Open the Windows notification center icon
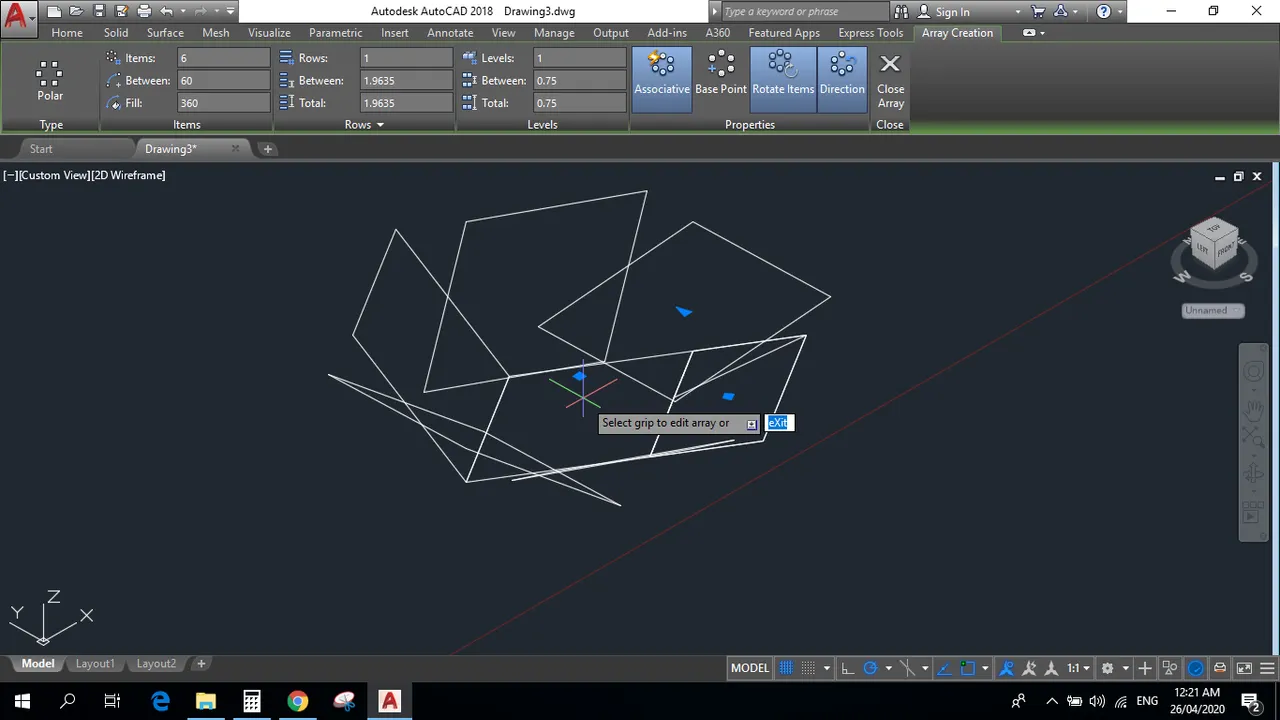The image size is (1280, 720). click(1250, 701)
